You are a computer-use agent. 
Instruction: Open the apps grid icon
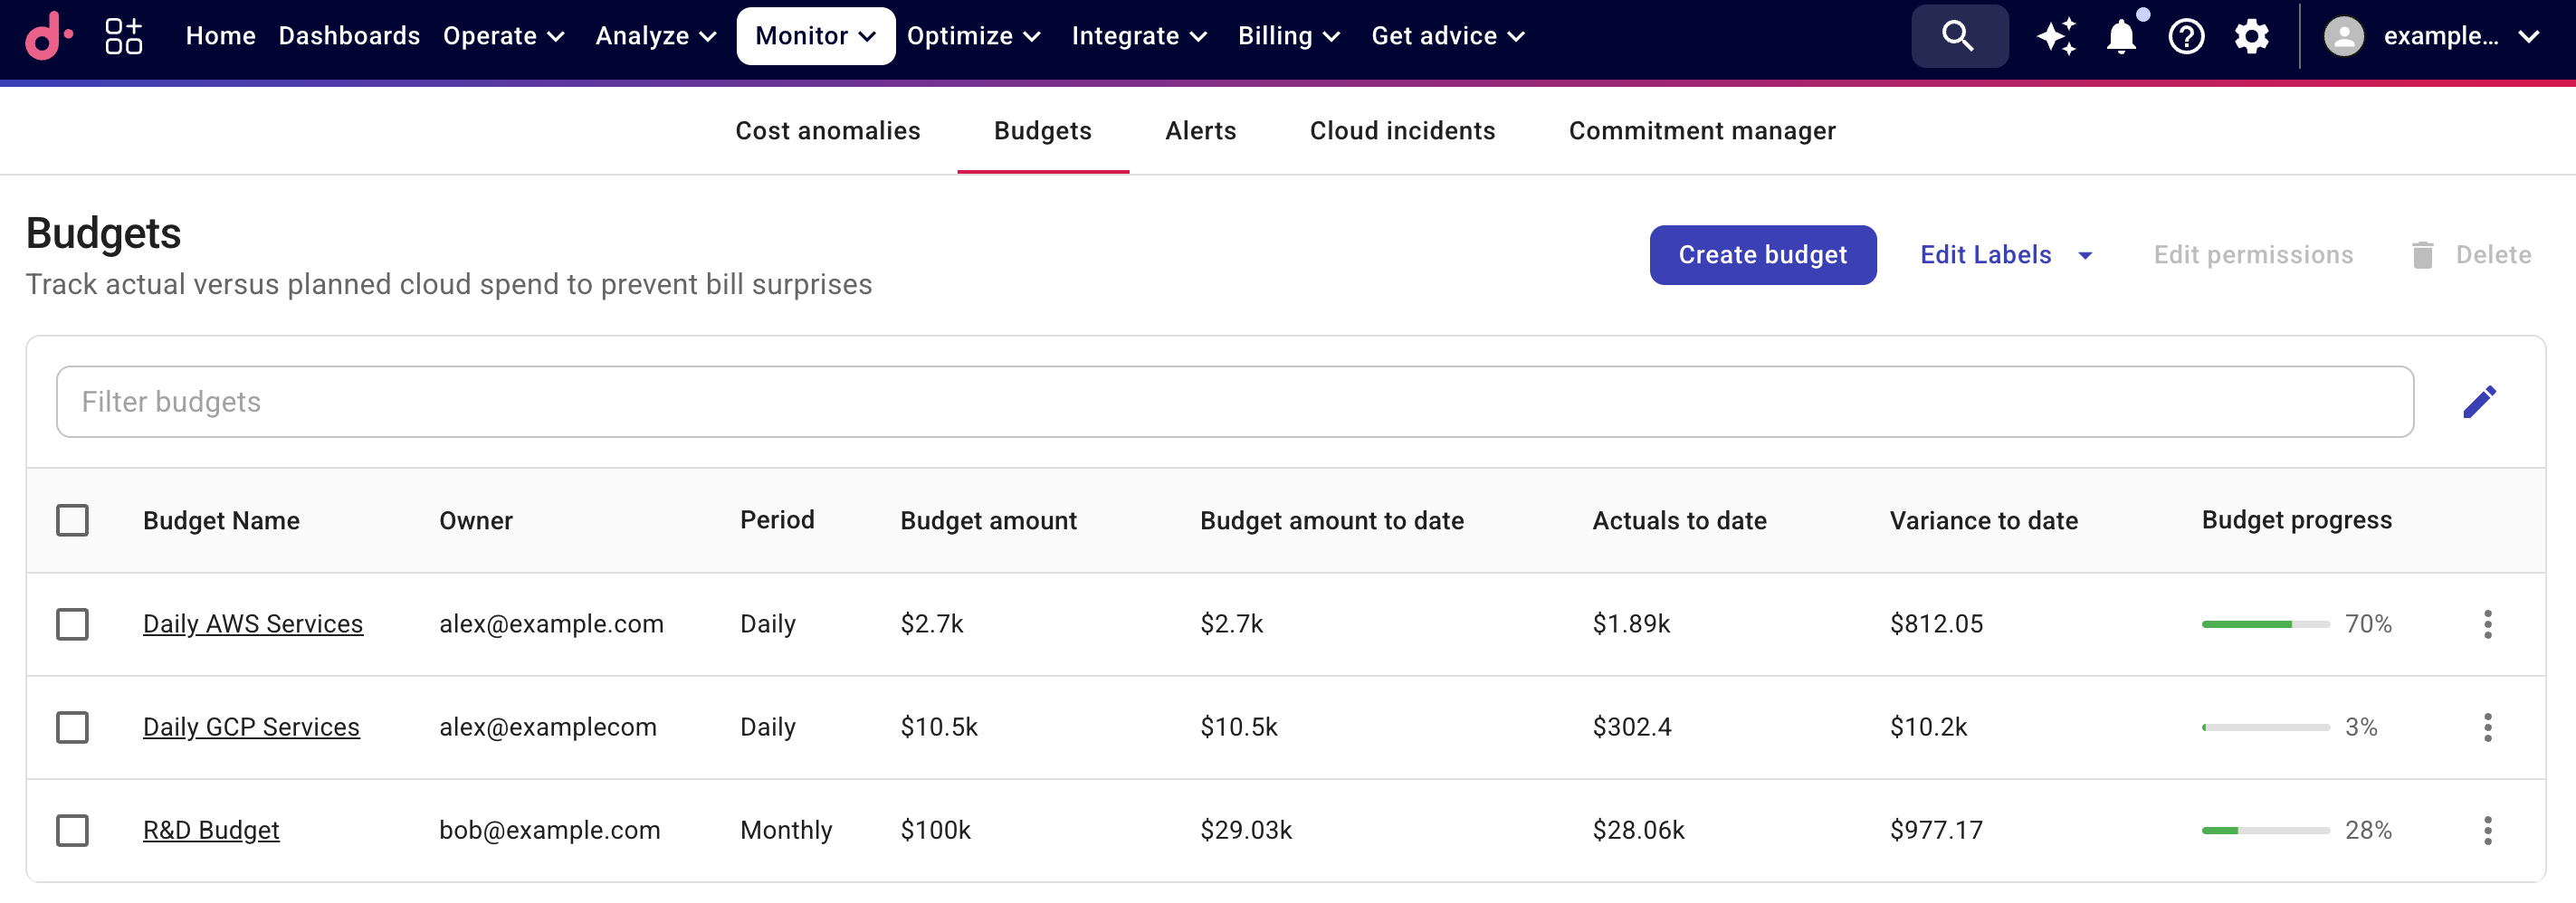point(123,36)
